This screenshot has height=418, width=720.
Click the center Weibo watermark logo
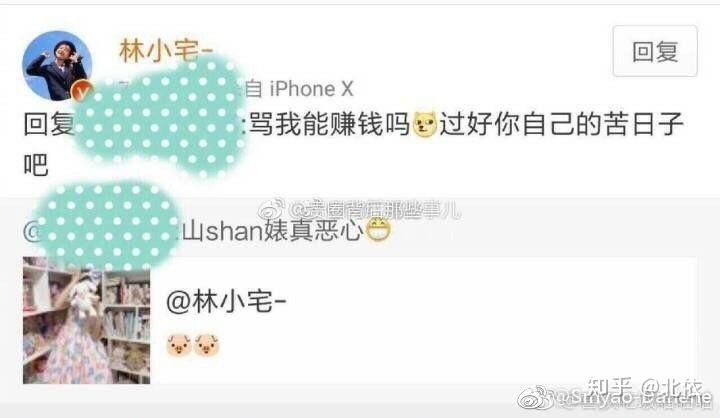(272, 210)
